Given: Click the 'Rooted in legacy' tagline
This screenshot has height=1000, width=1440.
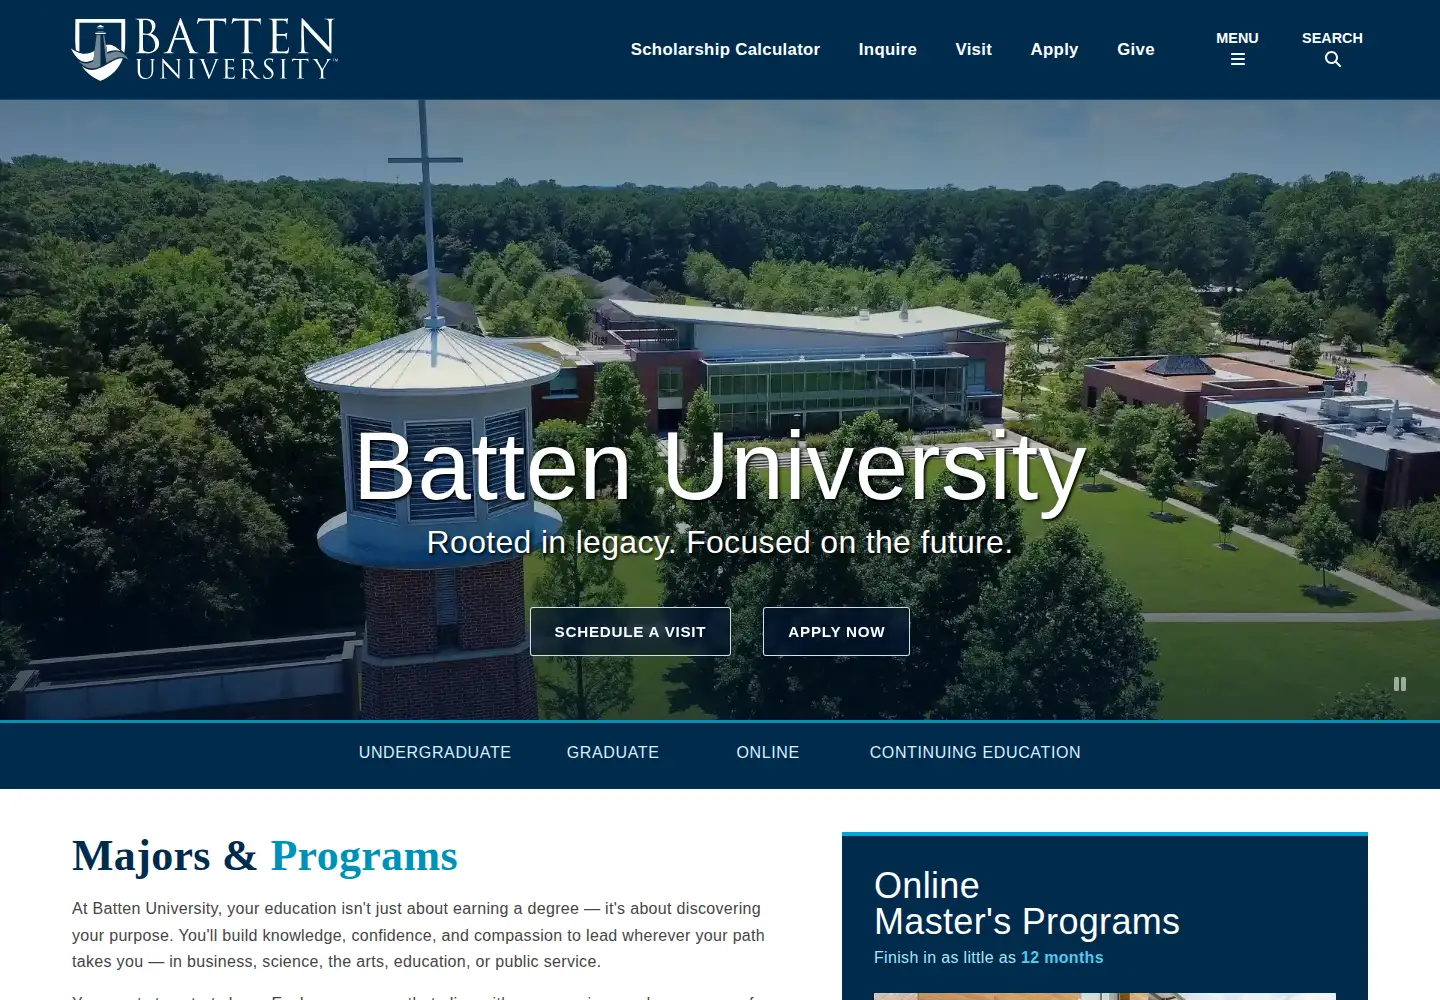Looking at the screenshot, I should pos(720,542).
